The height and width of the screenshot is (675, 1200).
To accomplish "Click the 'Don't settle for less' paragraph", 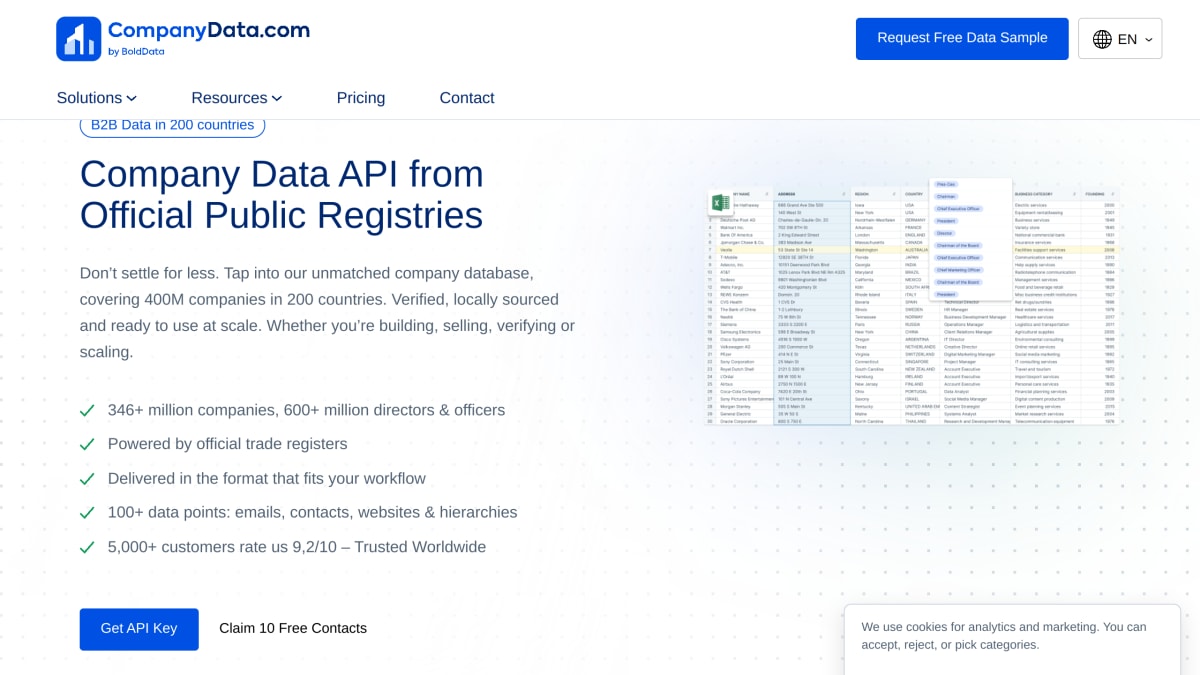I will tap(328, 312).
